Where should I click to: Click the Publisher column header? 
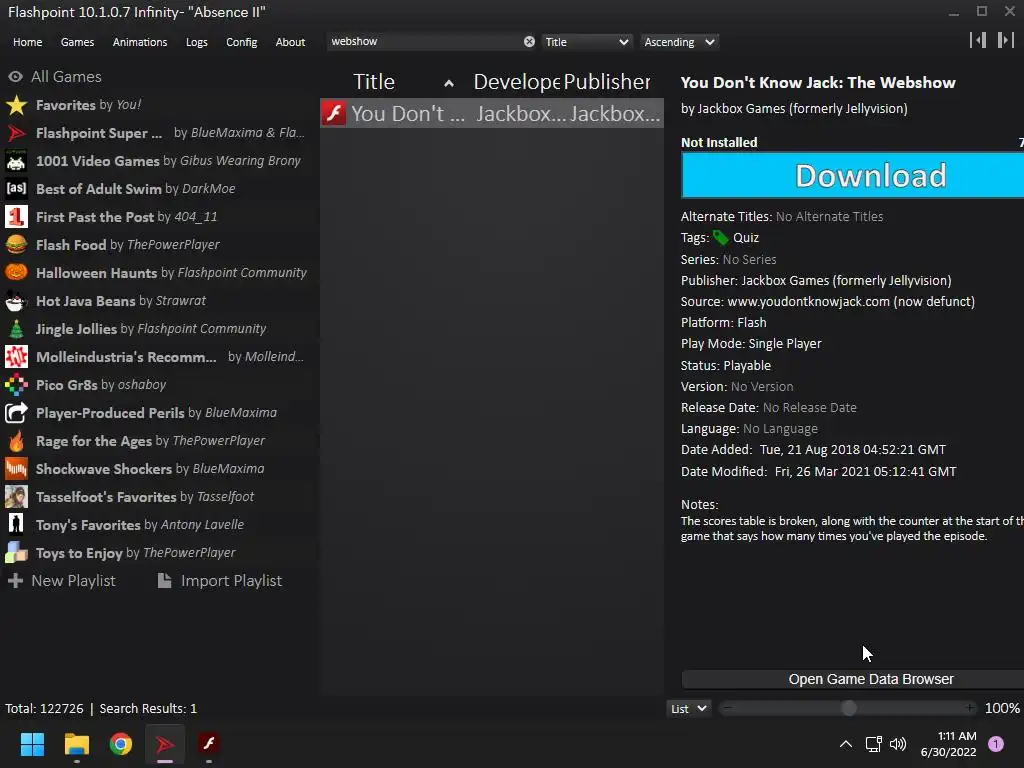click(607, 82)
